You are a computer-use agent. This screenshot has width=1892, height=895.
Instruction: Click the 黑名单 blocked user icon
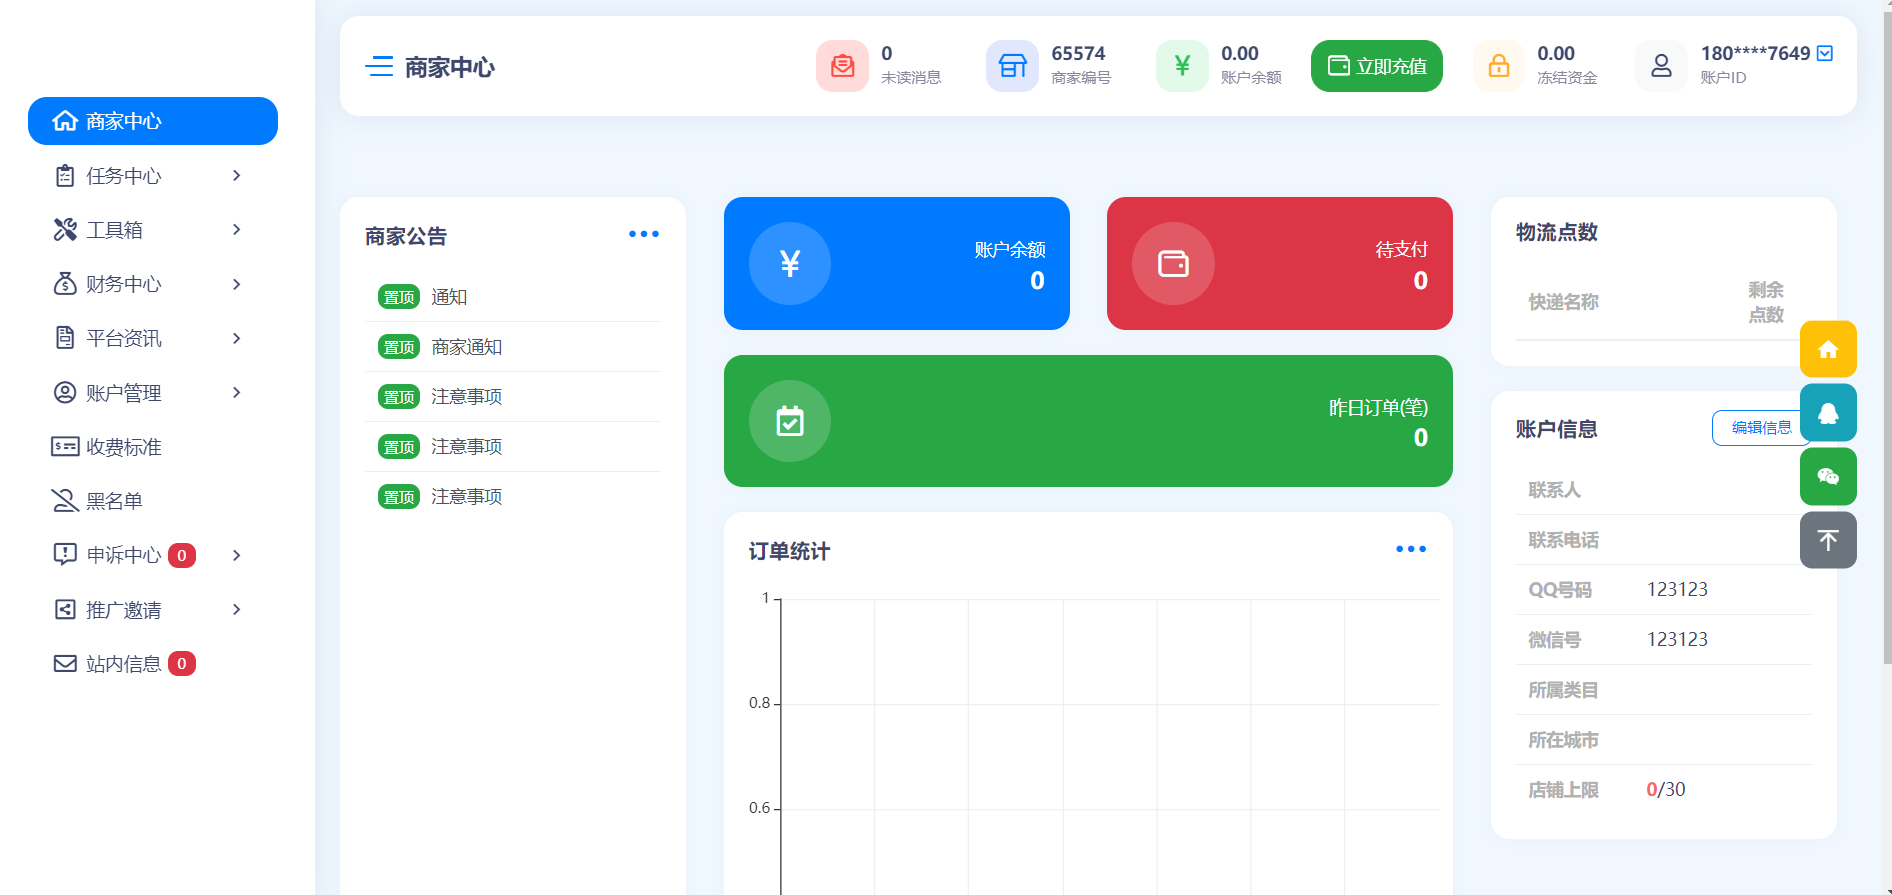pyautogui.click(x=65, y=500)
